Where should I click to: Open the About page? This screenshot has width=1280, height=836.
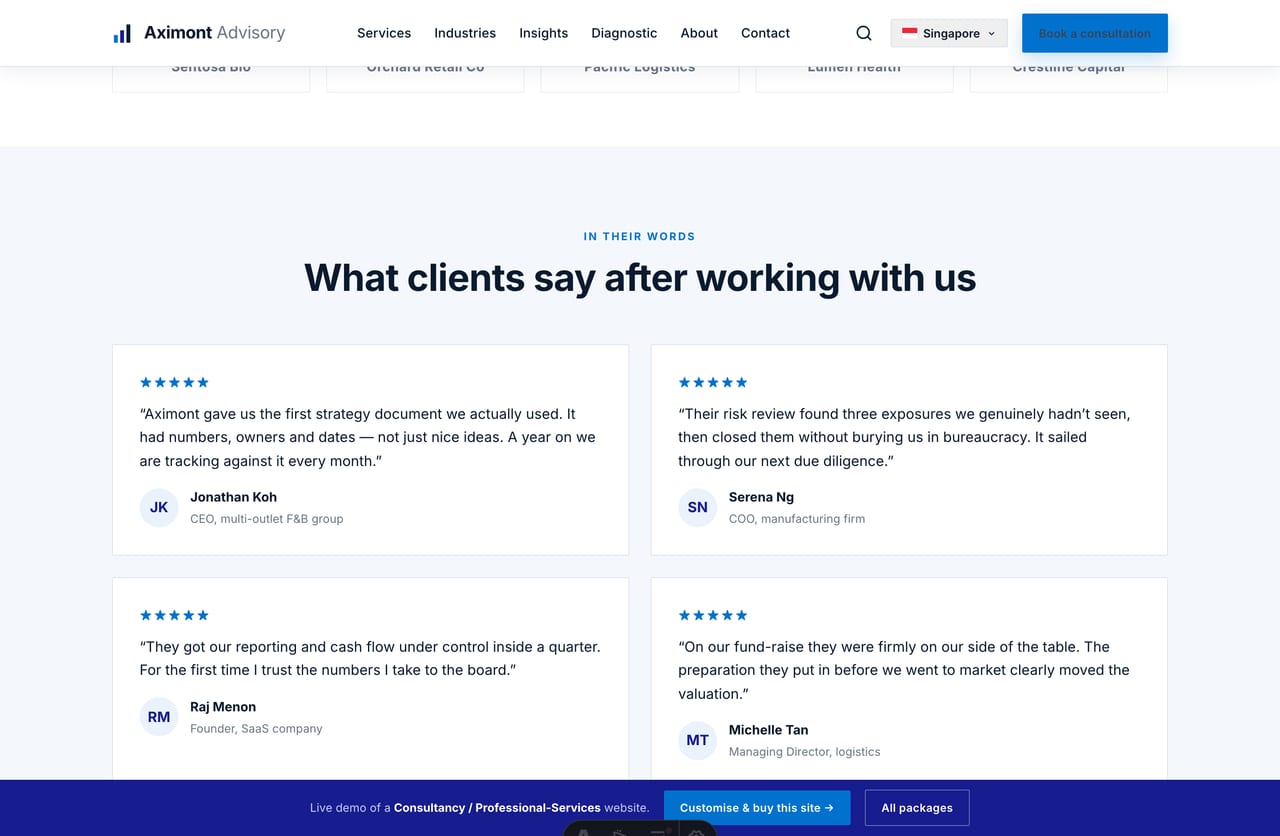[699, 33]
